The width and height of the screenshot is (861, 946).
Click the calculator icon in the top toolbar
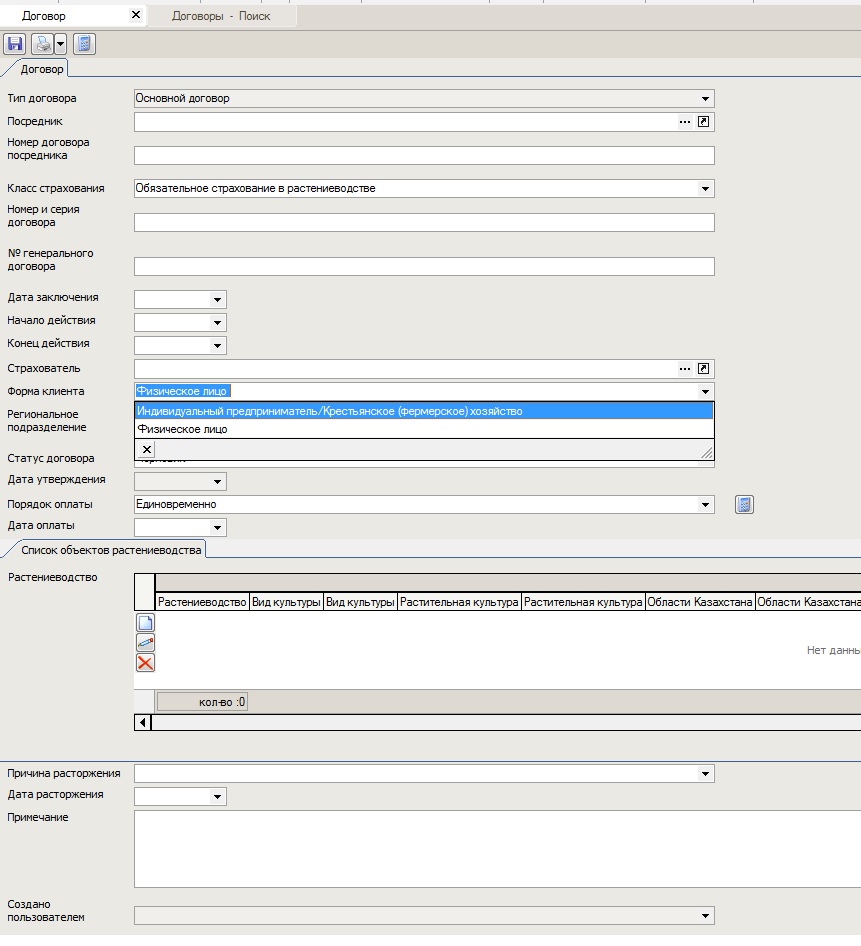coord(84,44)
